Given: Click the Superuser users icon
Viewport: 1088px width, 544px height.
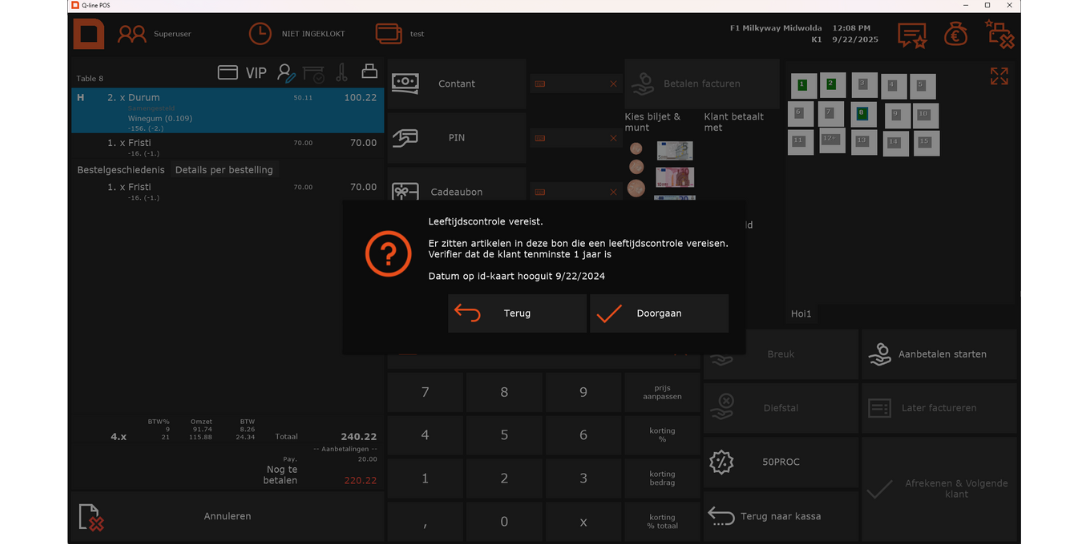Looking at the screenshot, I should (x=132, y=34).
